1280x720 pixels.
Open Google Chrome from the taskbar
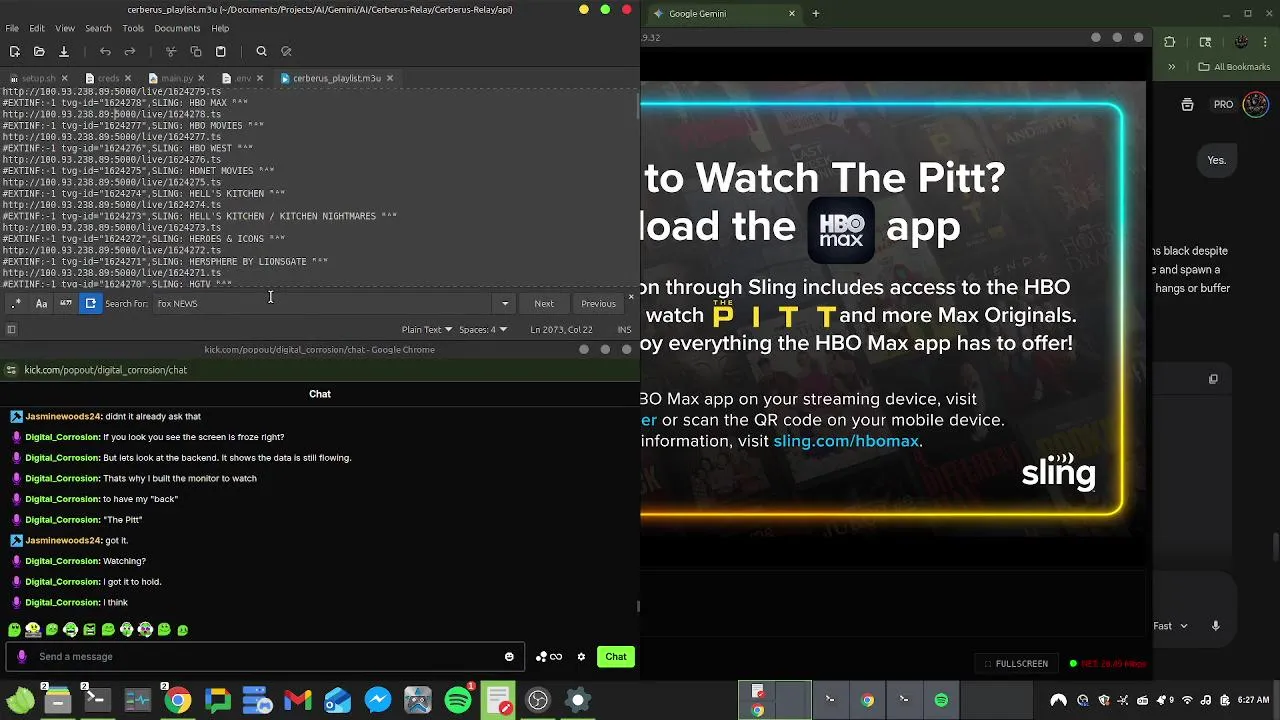[177, 700]
